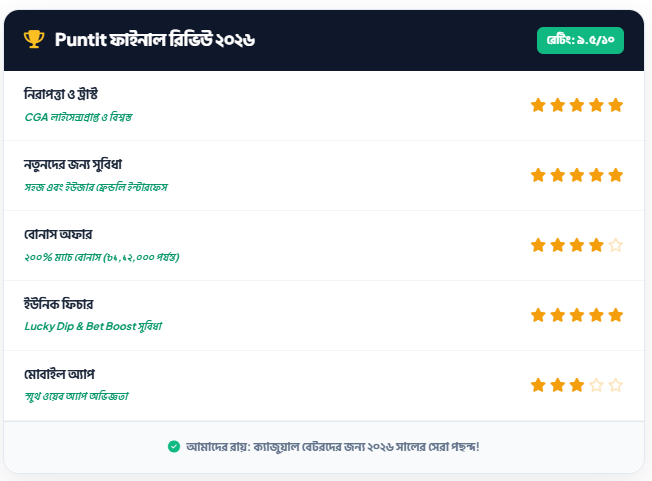This screenshot has width=652, height=481.
Task: Click the ইউনিক ফিচার title
Action: coord(58,304)
